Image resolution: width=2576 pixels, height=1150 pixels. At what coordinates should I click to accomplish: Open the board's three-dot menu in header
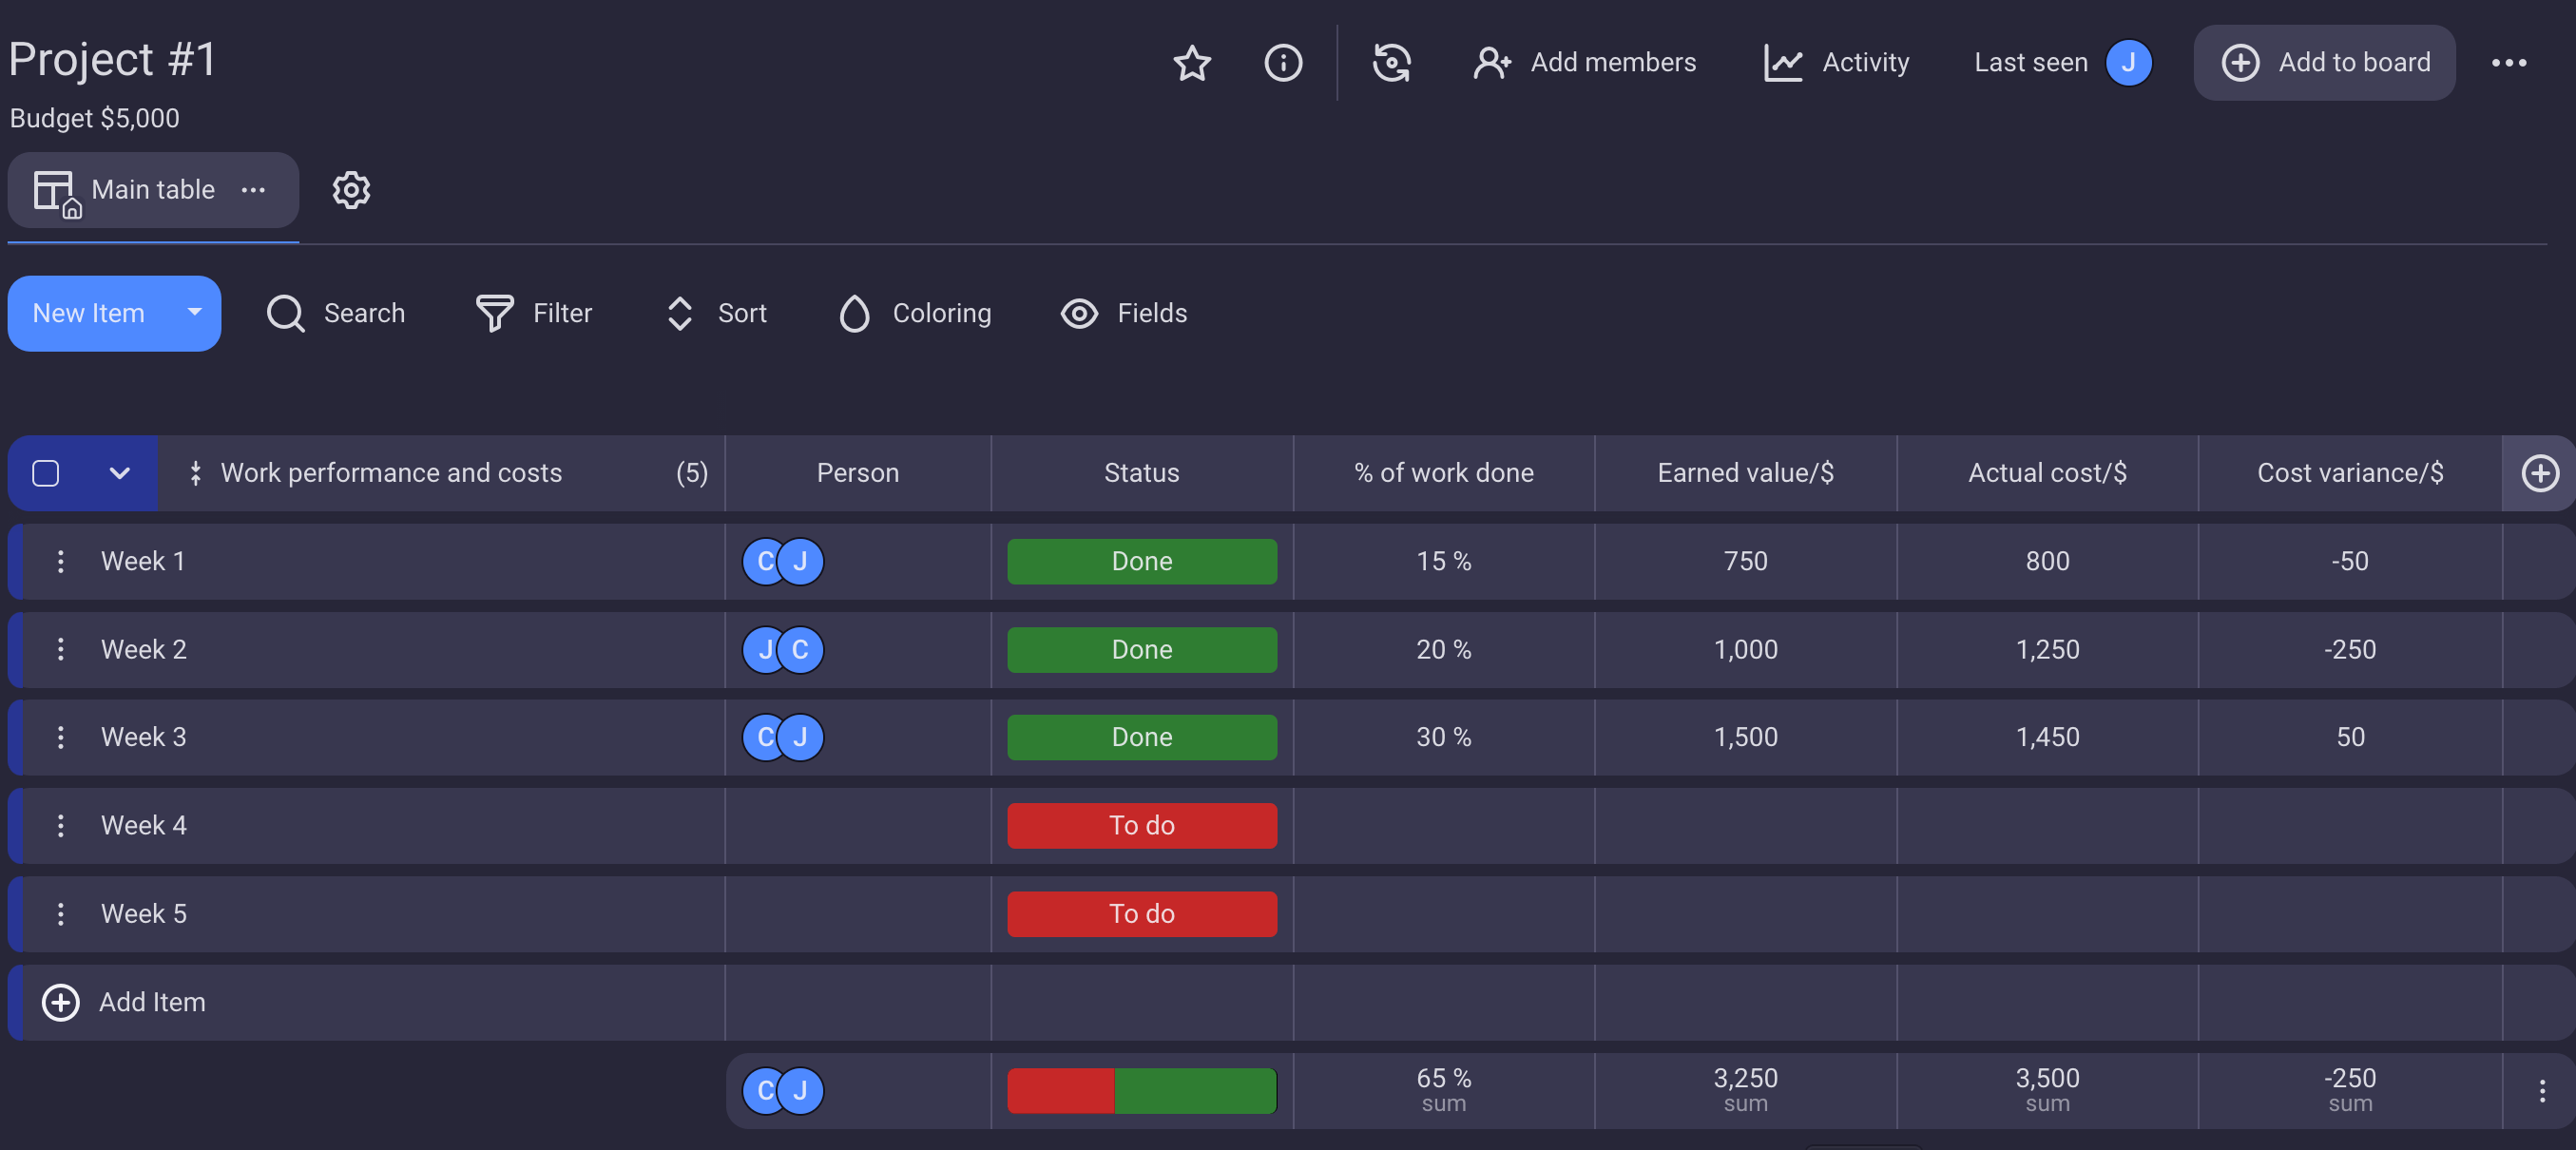click(x=2508, y=62)
